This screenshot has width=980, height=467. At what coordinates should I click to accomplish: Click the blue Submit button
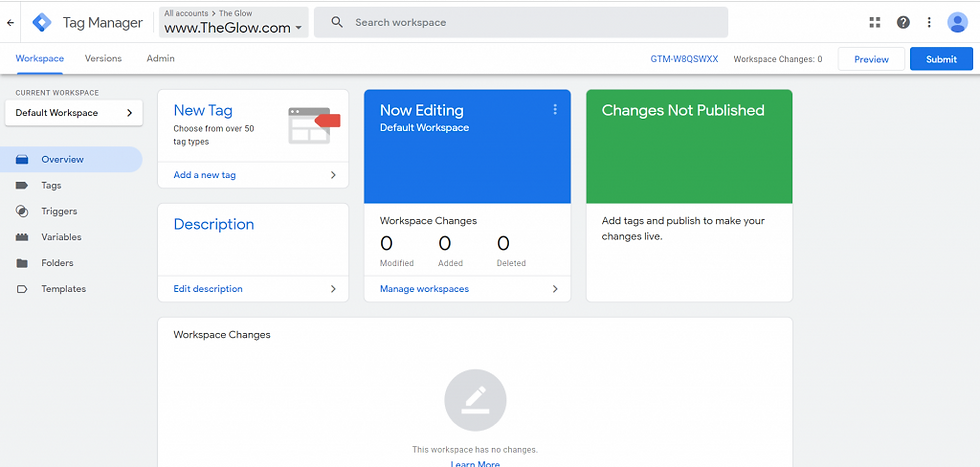coord(941,59)
